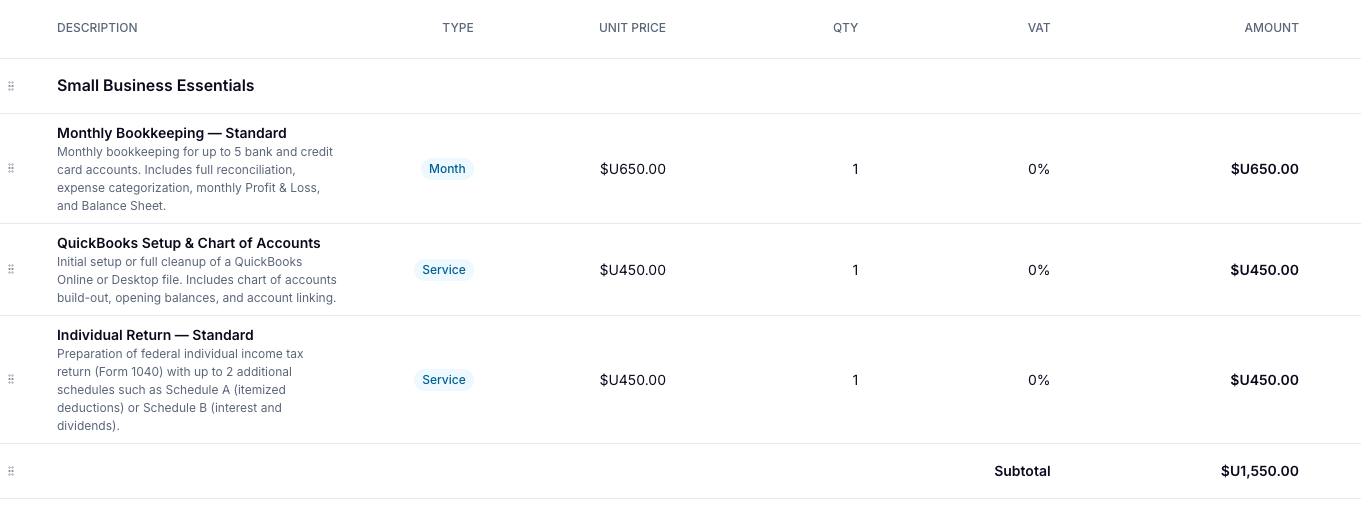Image resolution: width=1361 pixels, height=510 pixels.
Task: Edit VAT percentage for Individual Return
Action: (x=1039, y=380)
